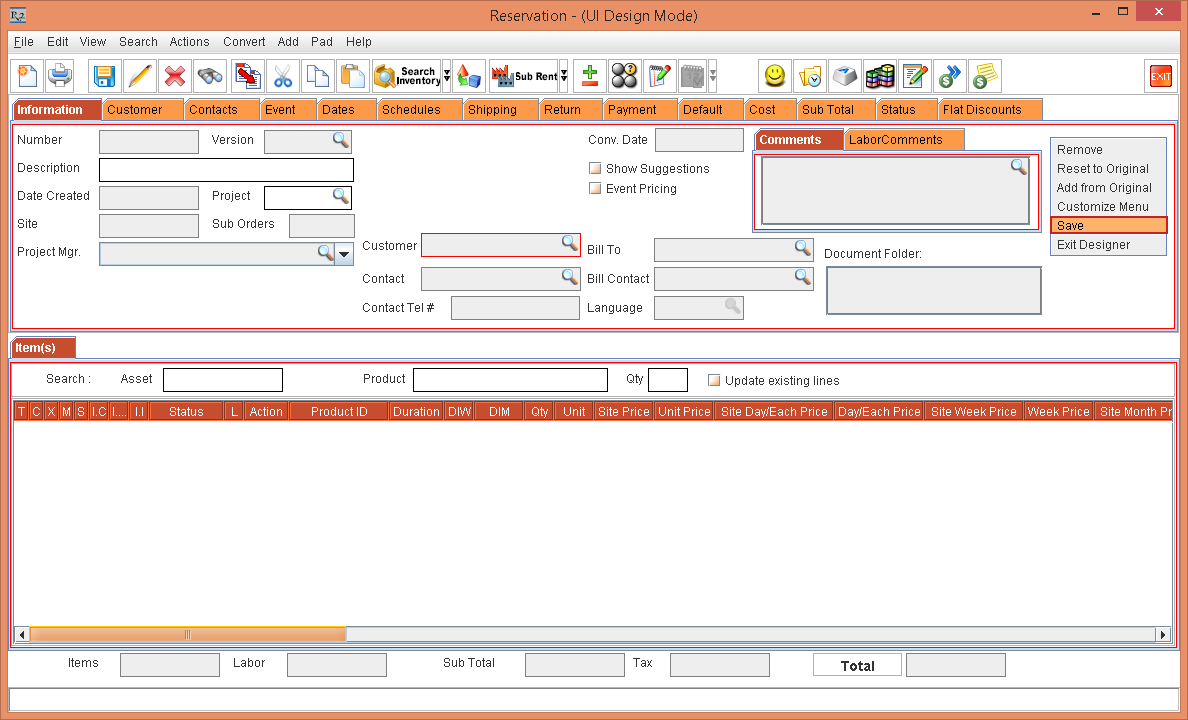Click the Edit pencil icon
1188x720 pixels.
pos(139,76)
